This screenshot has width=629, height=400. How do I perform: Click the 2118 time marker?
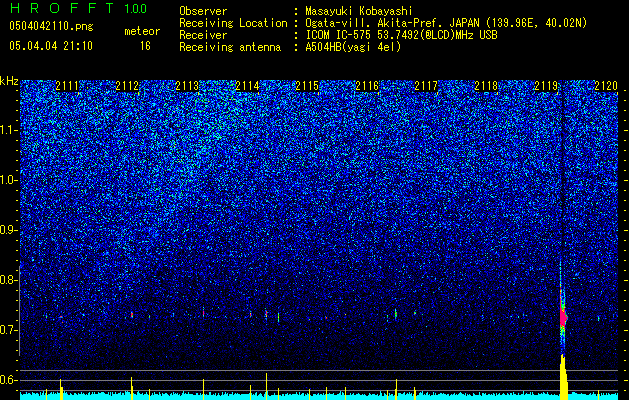[x=486, y=86]
